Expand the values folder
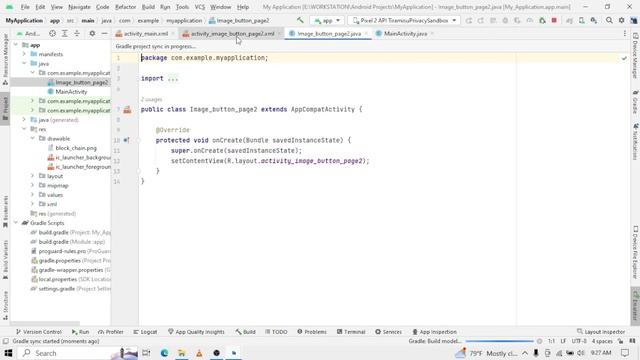Screen dimensions: 640x360 pyautogui.click(x=33, y=195)
